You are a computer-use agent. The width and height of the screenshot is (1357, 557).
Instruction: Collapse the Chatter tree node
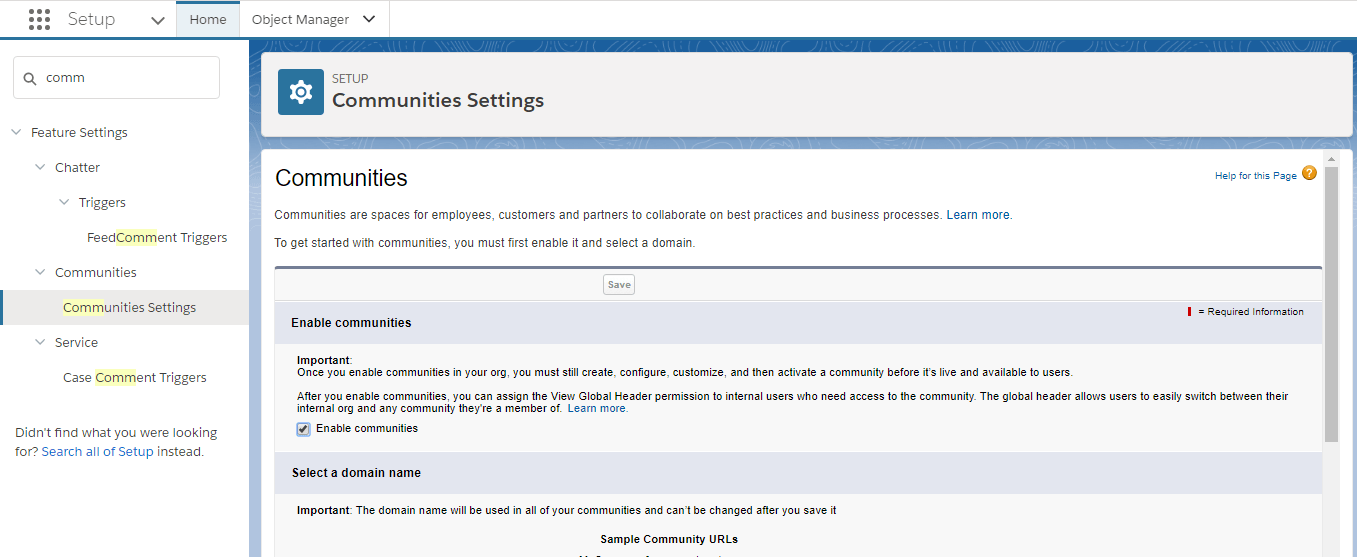pos(40,167)
